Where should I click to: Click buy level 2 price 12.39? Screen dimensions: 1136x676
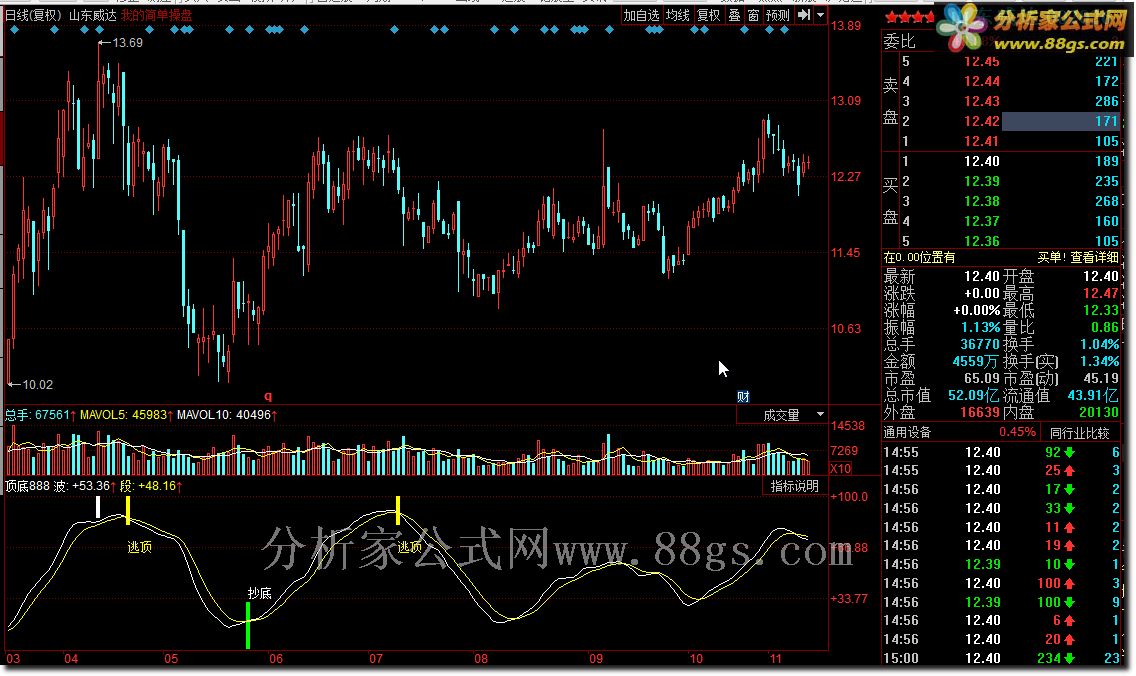[x=982, y=181]
